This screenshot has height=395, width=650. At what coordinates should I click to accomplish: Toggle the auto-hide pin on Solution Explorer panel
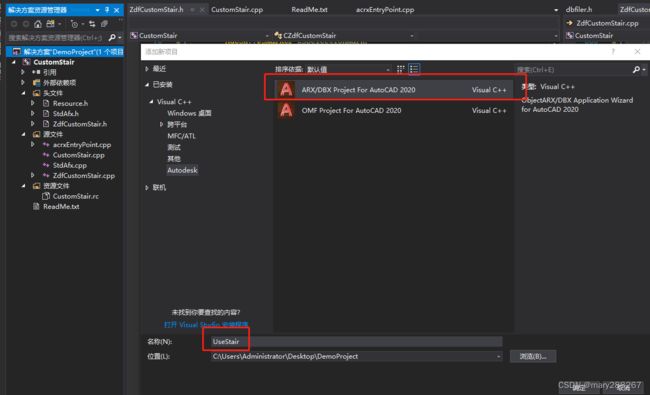click(107, 10)
